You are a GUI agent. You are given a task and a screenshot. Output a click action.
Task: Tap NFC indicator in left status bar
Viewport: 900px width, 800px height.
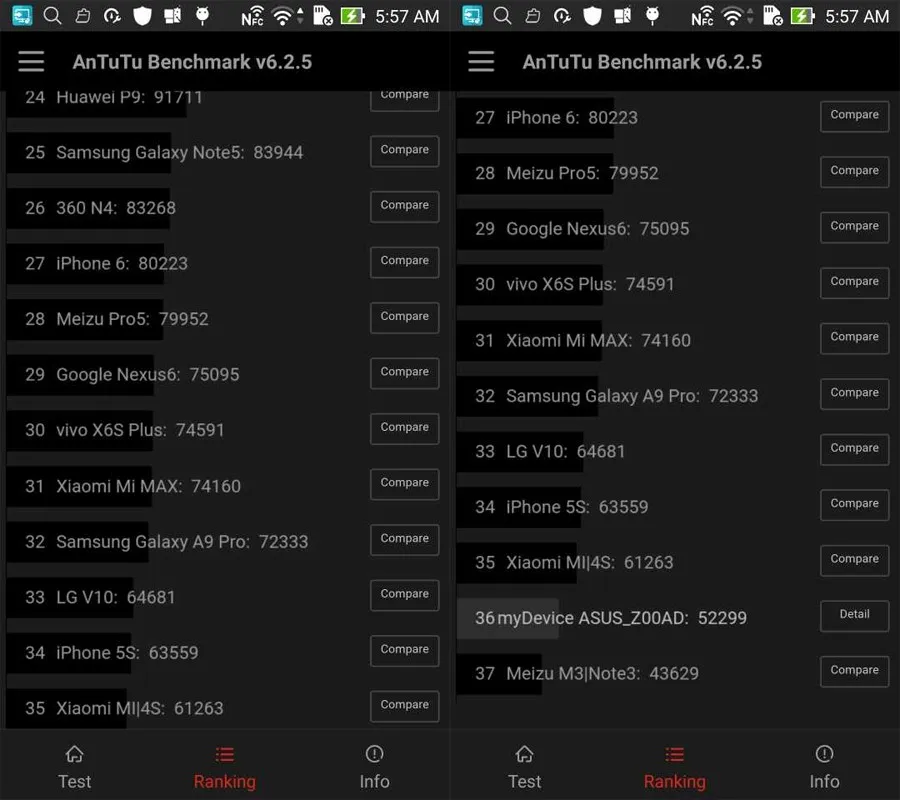pyautogui.click(x=253, y=16)
